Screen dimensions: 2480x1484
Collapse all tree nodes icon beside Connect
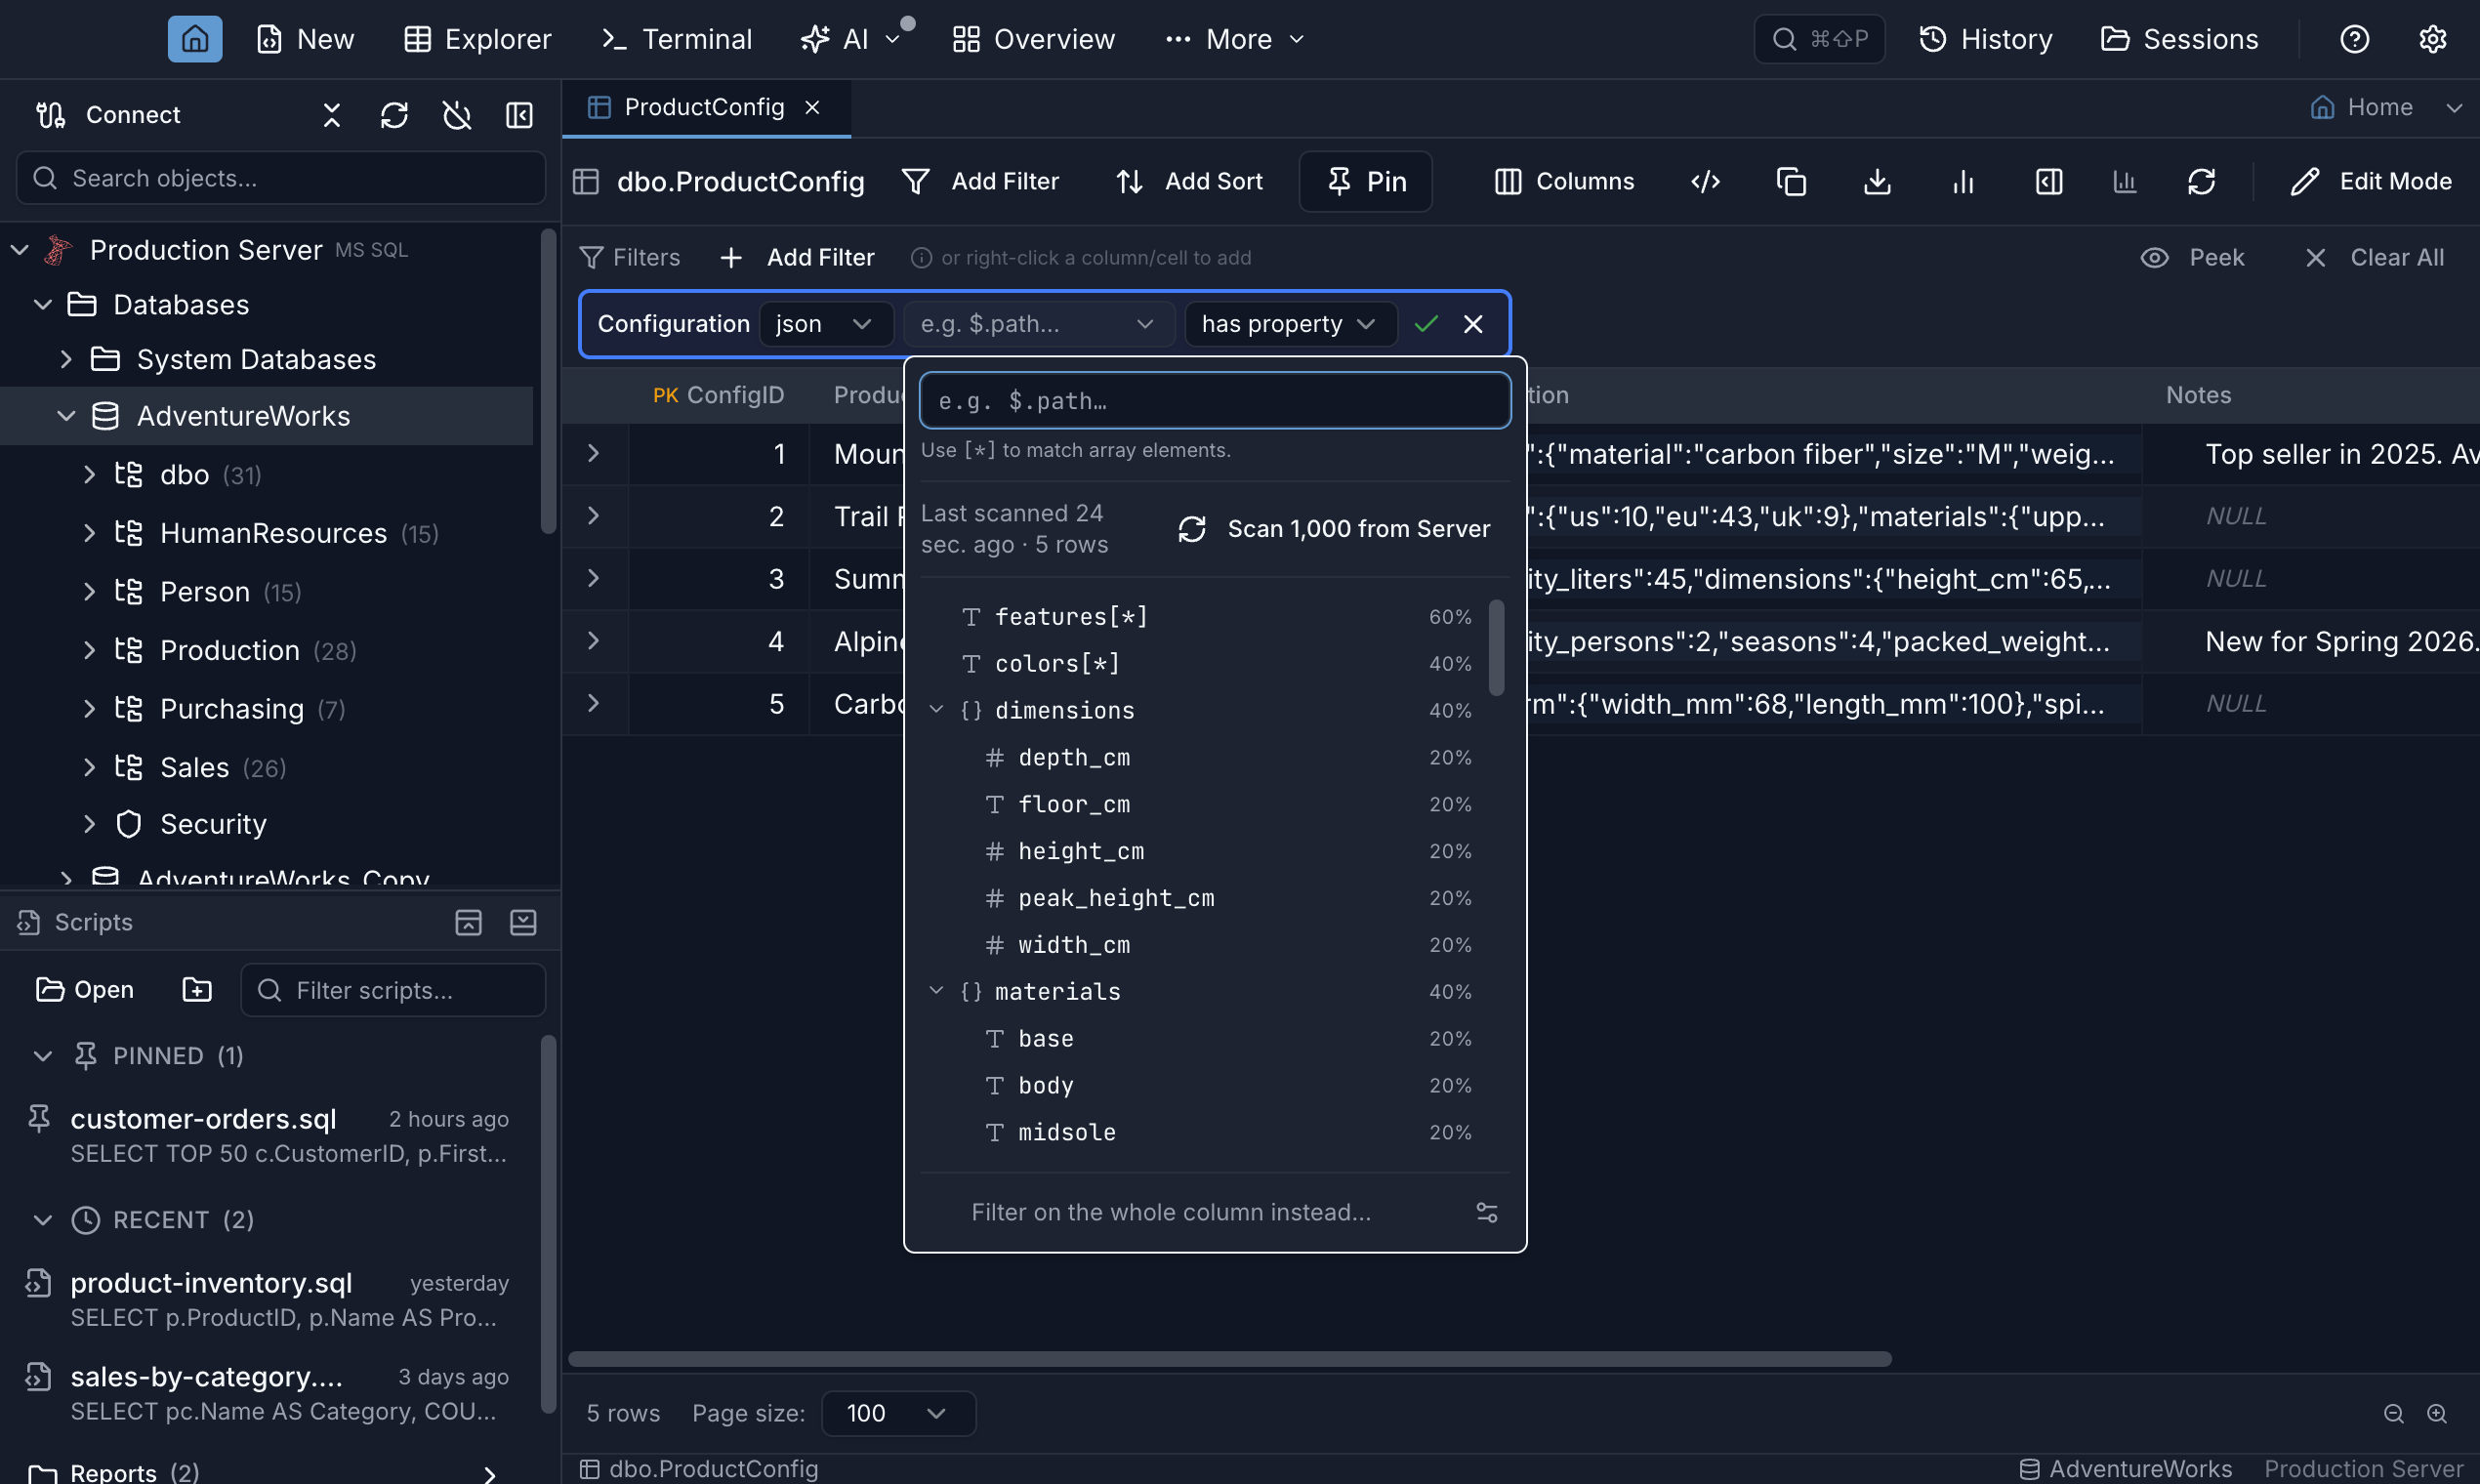[x=332, y=115]
